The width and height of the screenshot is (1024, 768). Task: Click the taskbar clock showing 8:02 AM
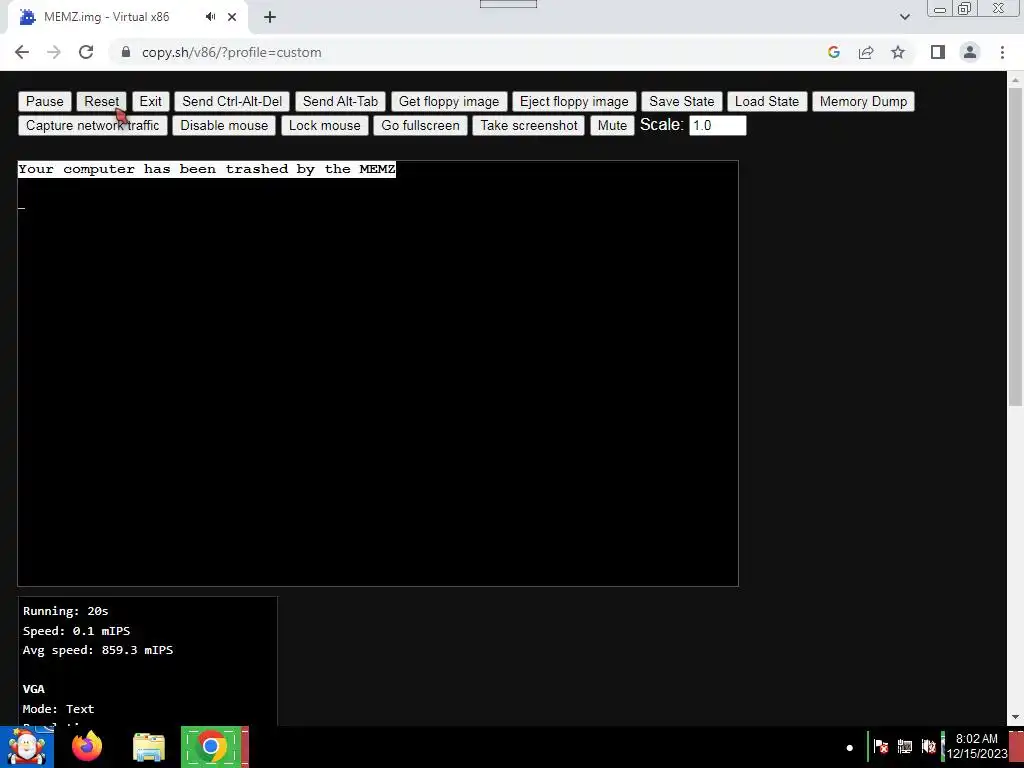pos(977,746)
